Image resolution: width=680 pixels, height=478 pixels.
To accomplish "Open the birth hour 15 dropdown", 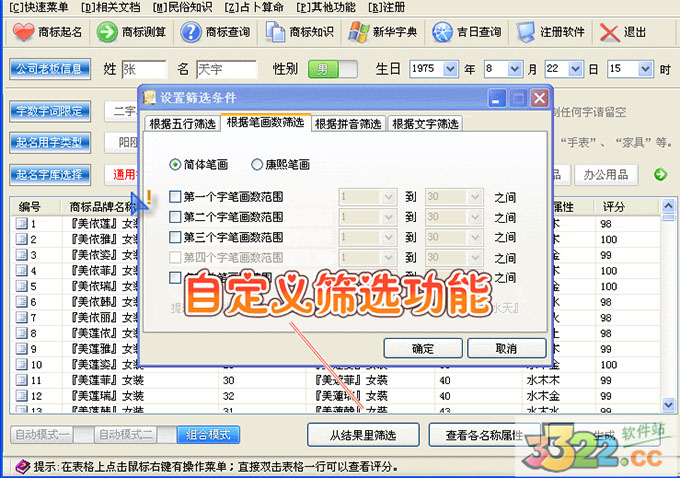I will pyautogui.click(x=645, y=69).
